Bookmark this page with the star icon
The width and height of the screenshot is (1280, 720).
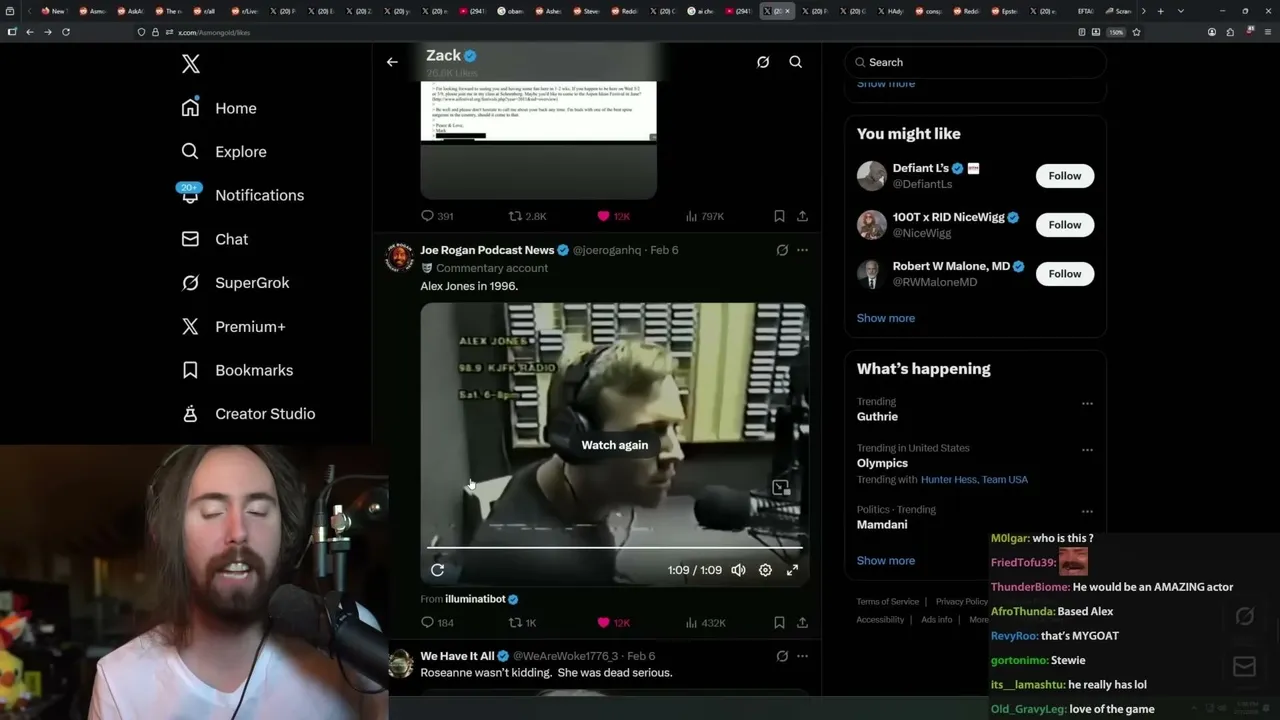(1137, 32)
